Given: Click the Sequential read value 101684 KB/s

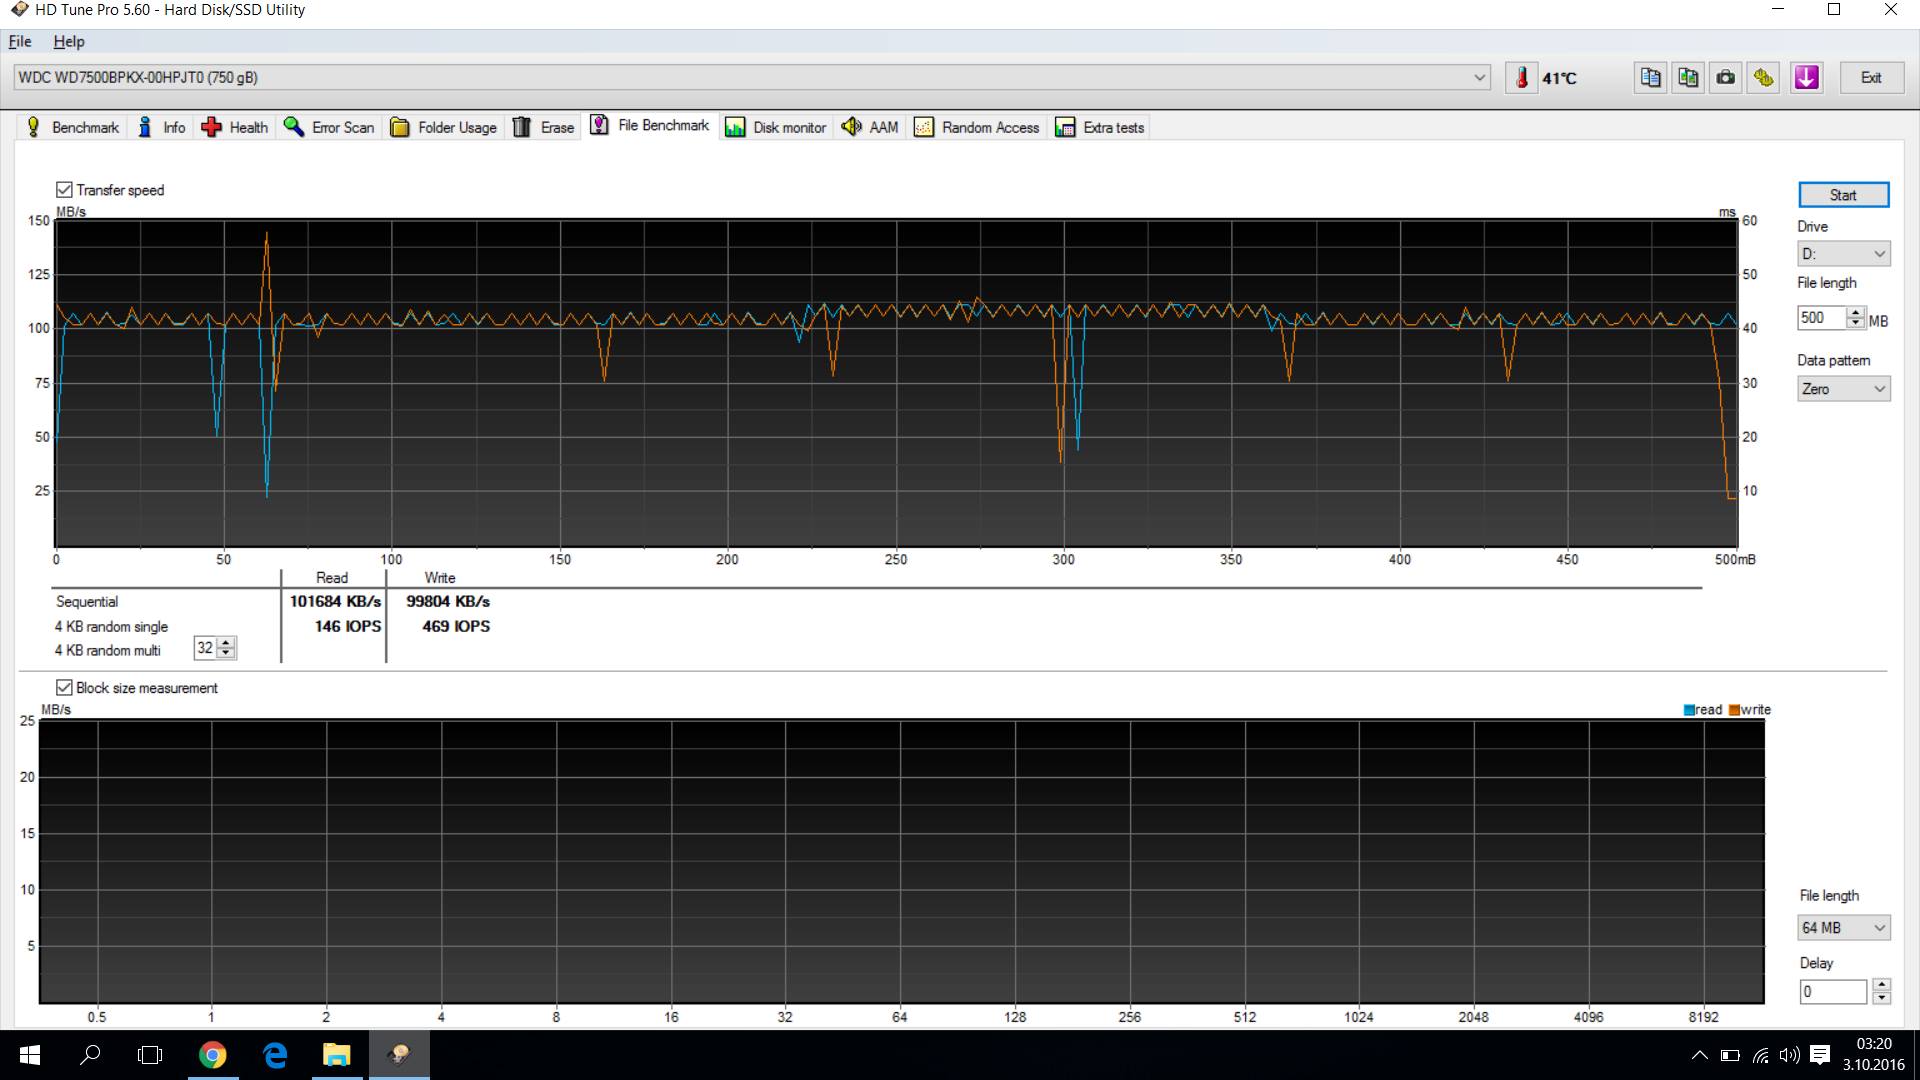Looking at the screenshot, I should pos(335,602).
